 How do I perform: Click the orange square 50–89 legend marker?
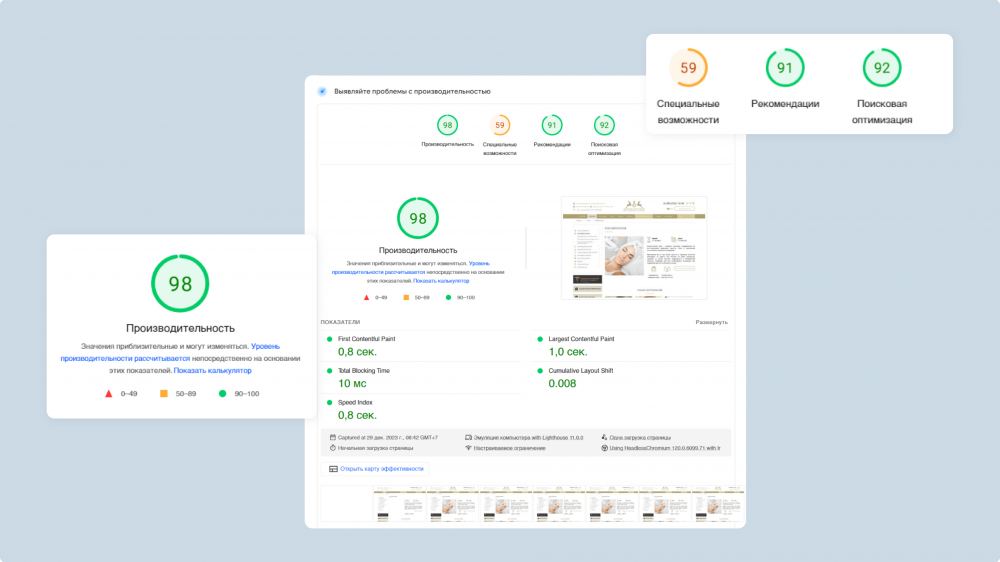164,394
